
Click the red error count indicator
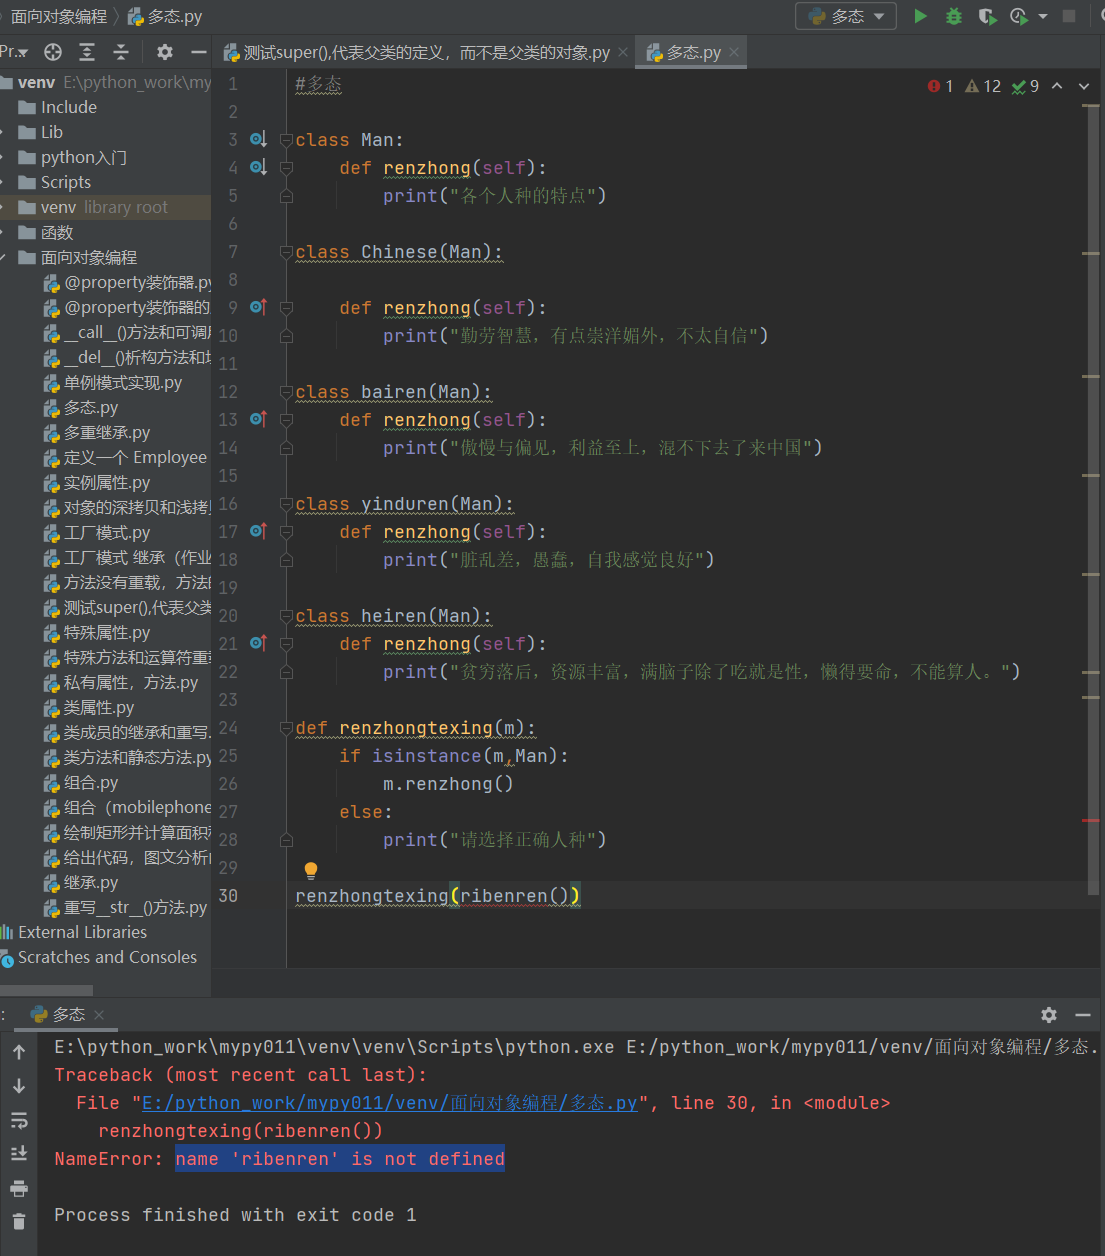tap(940, 86)
